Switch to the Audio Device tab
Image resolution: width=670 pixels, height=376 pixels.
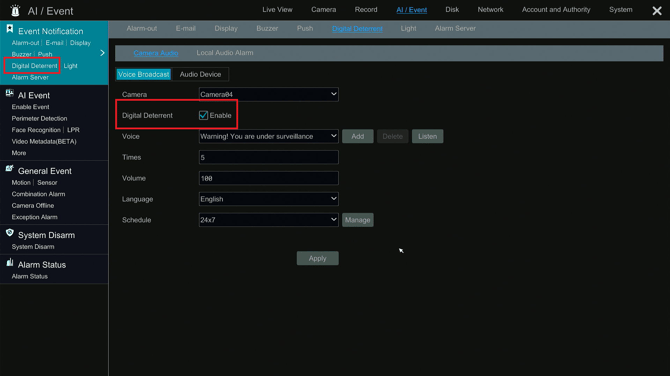pyautogui.click(x=200, y=74)
